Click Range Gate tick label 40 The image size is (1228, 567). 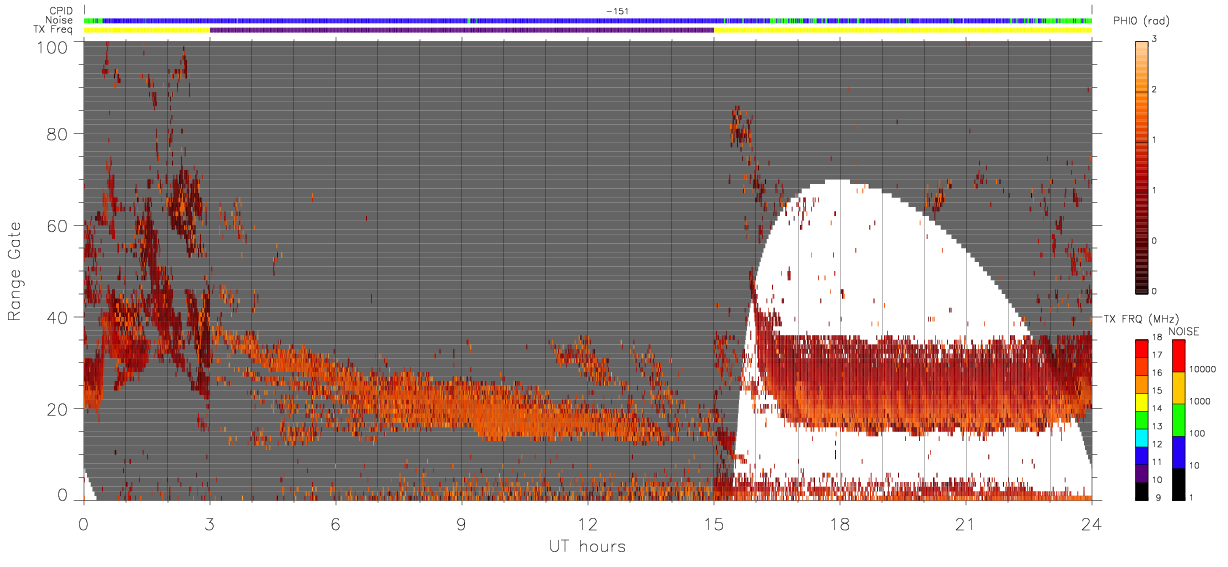[59, 317]
